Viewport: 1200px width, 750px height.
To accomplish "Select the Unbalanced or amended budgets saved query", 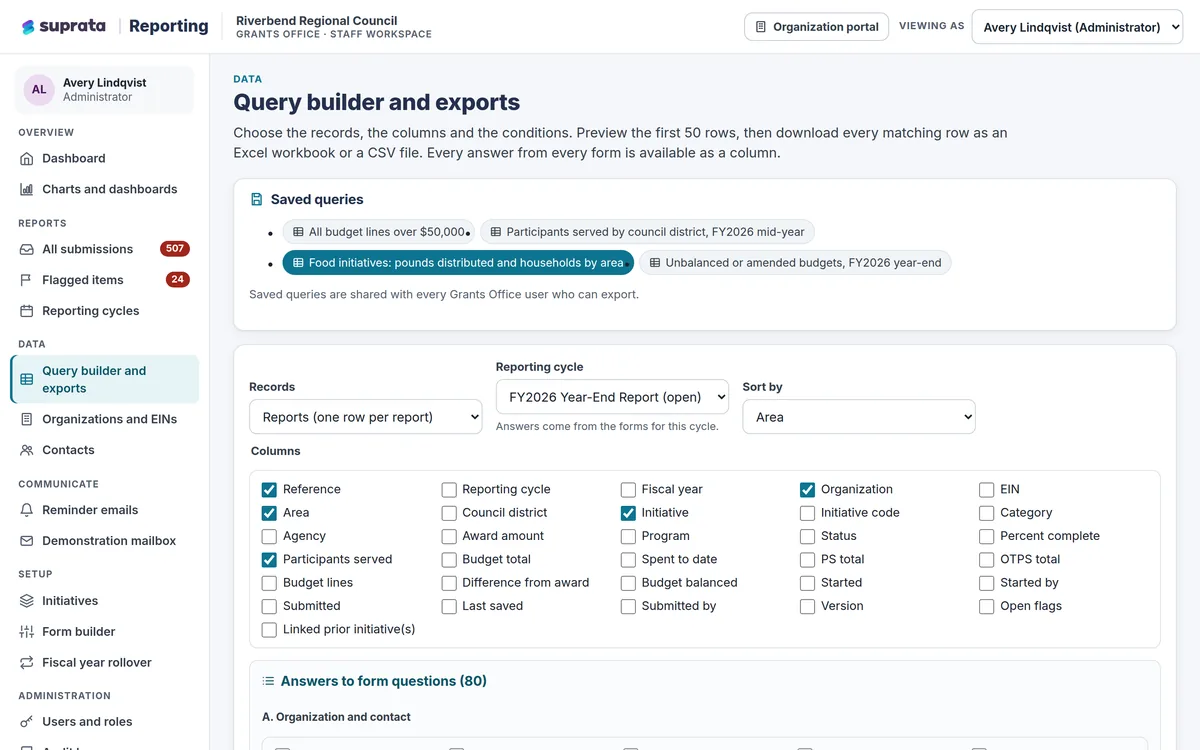I will (x=795, y=263).
